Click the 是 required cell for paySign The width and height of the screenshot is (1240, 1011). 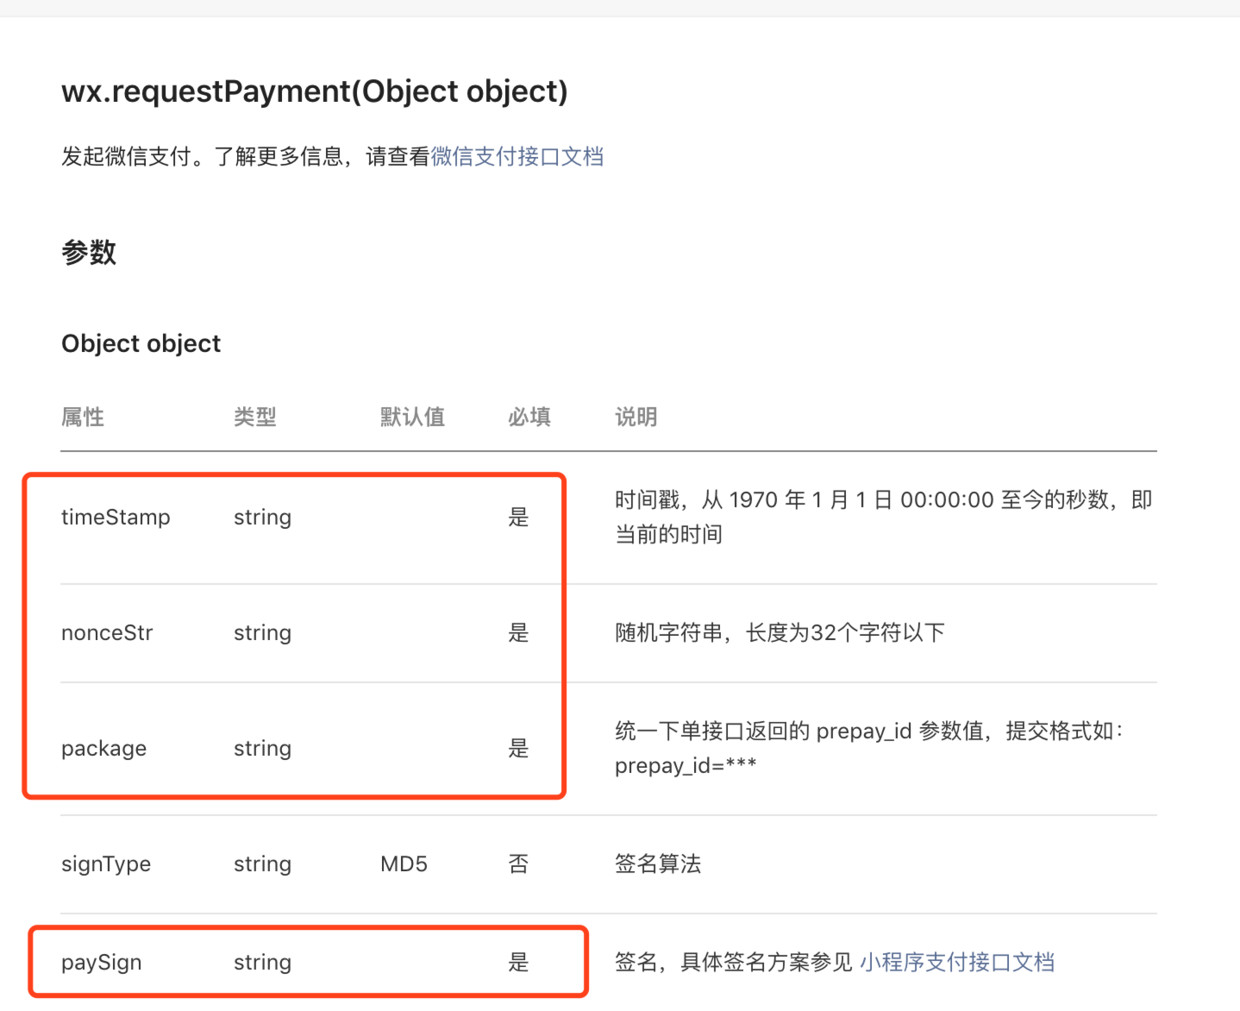tap(518, 962)
